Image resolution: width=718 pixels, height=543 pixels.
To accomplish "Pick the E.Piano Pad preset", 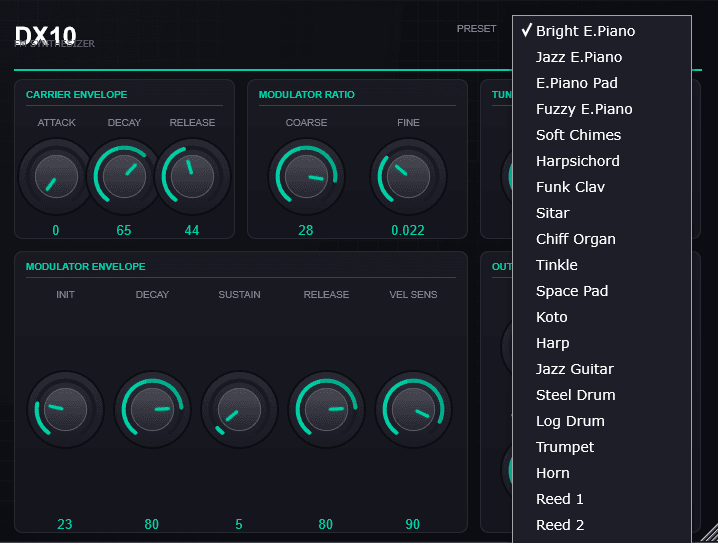I will pyautogui.click(x=602, y=83).
